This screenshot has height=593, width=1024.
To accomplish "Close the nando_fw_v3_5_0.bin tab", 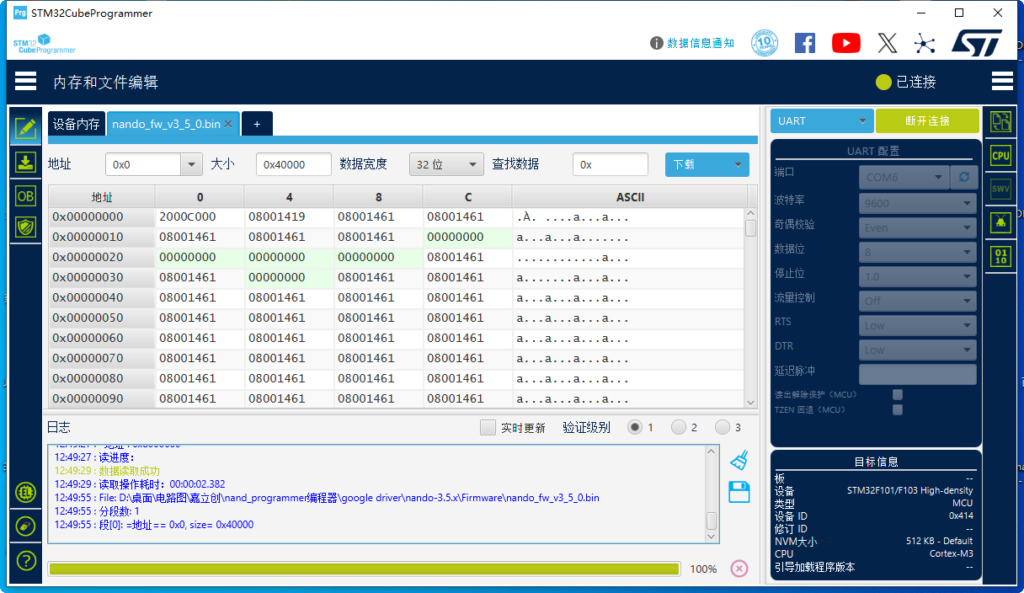I will (x=229, y=124).
